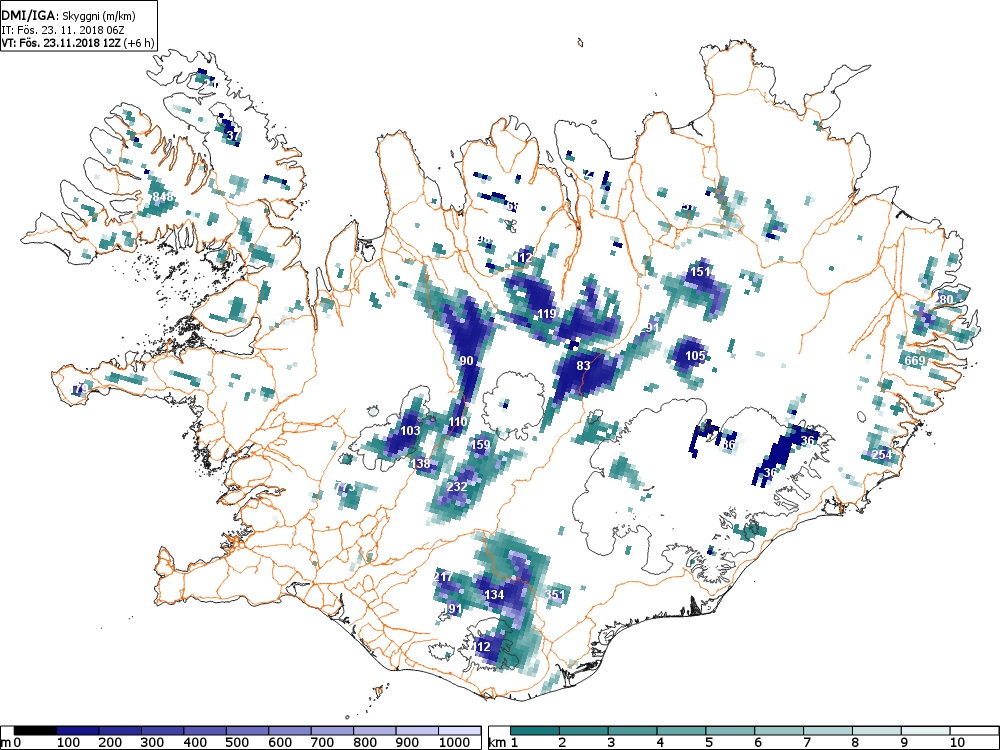
Task: Click the "669" visibility value in the east
Action: coord(915,361)
